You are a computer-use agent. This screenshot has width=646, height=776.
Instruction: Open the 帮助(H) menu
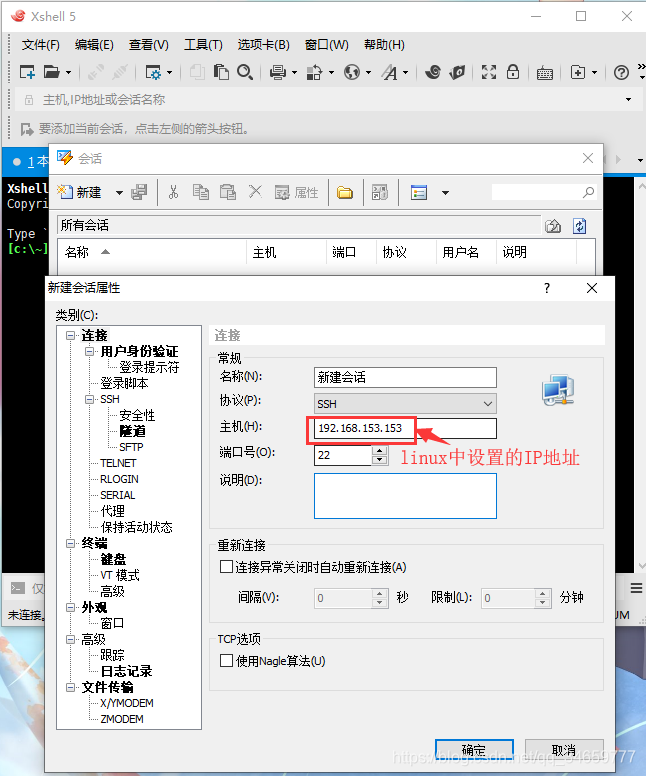(384, 45)
